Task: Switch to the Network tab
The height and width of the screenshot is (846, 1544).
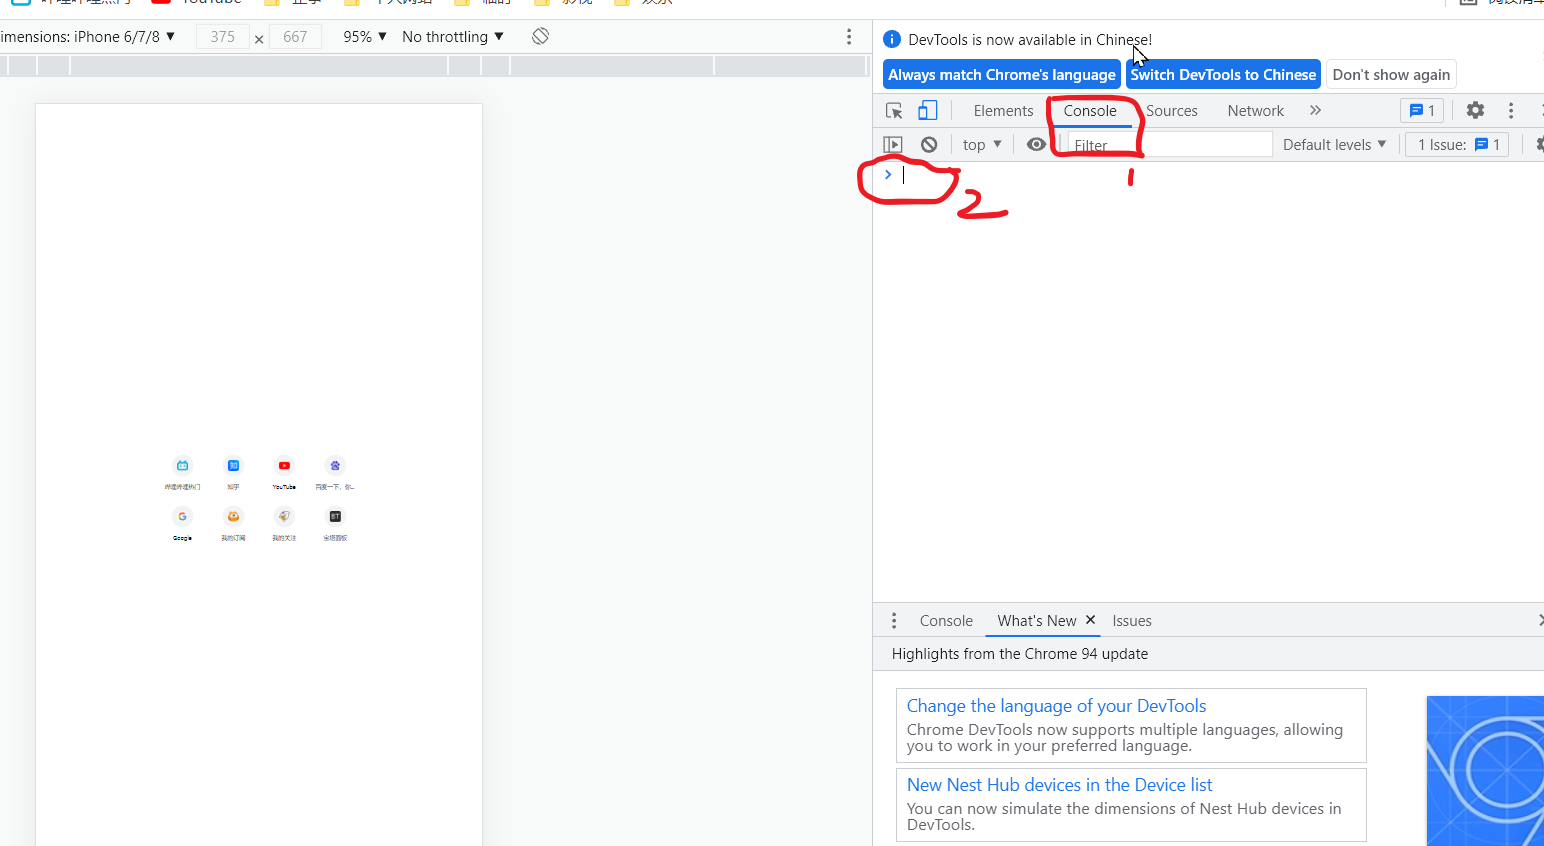Action: click(1256, 111)
